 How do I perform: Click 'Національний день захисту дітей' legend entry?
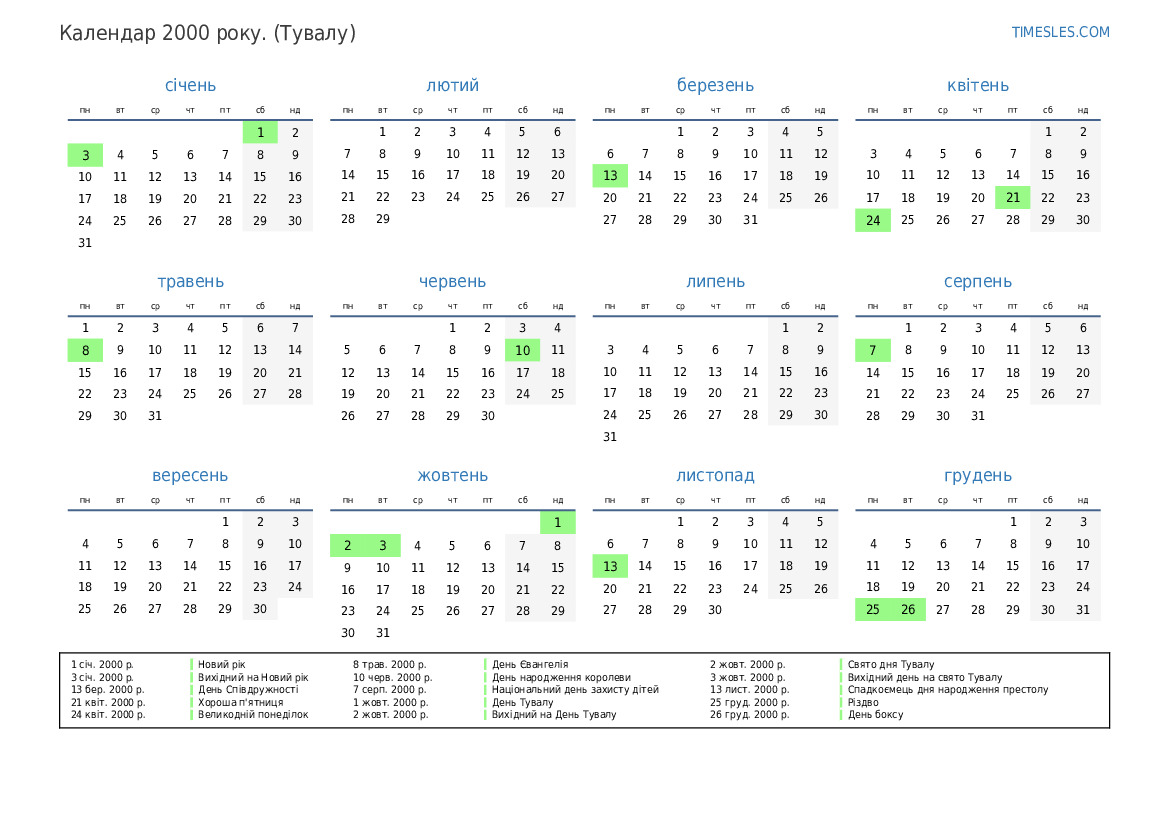(575, 689)
